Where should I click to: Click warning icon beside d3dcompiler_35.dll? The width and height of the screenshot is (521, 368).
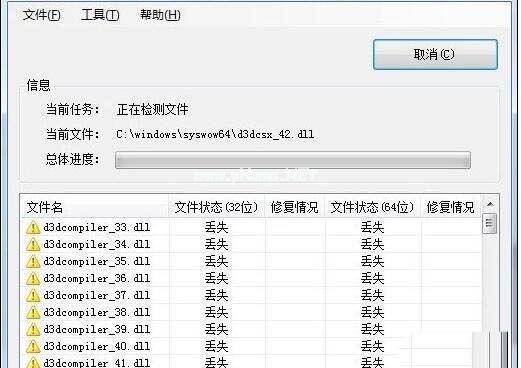[33, 262]
